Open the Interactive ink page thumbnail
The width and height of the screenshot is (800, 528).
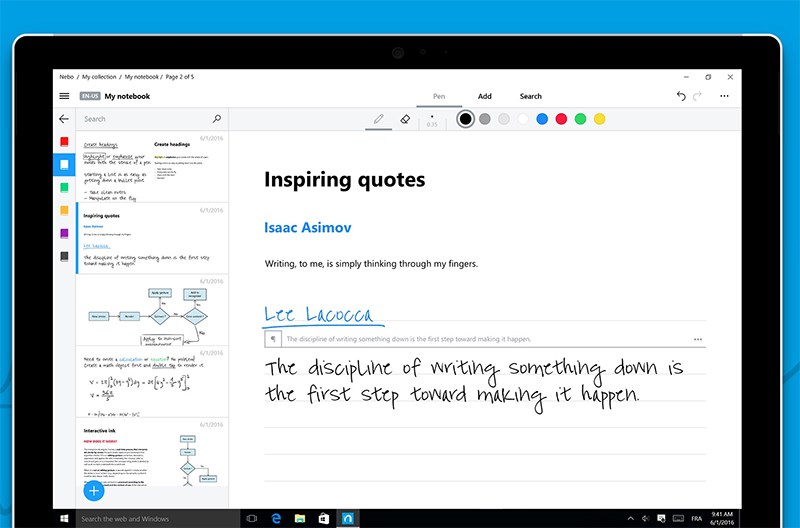pos(152,453)
